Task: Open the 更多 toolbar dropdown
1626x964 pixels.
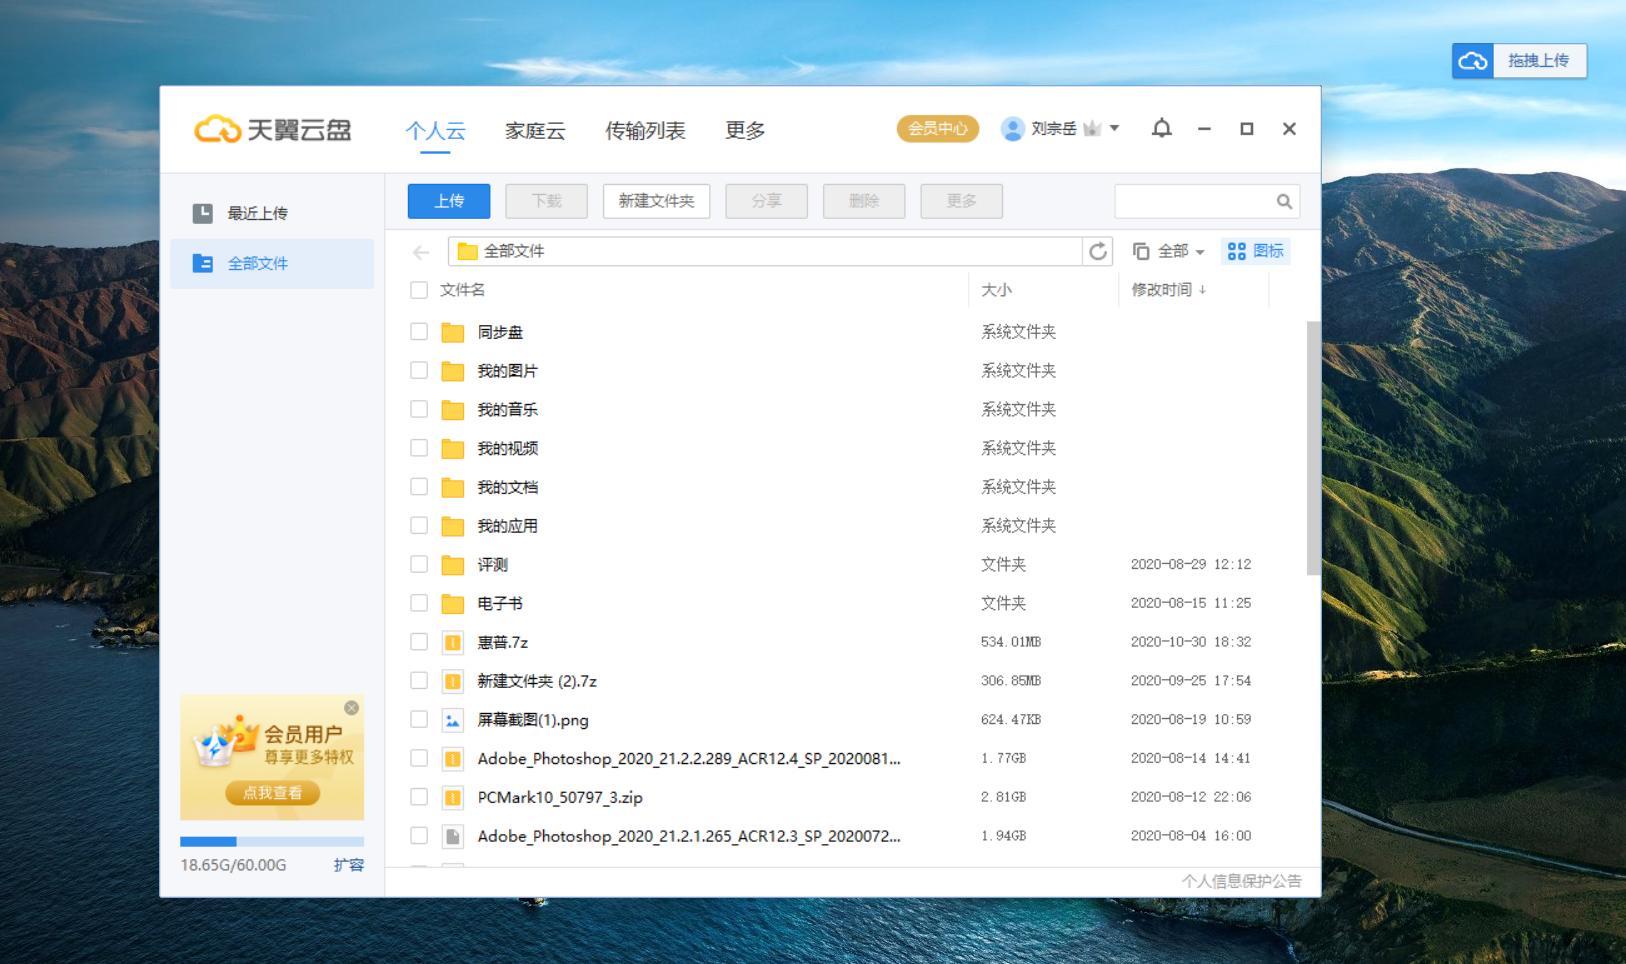Action: [x=960, y=201]
